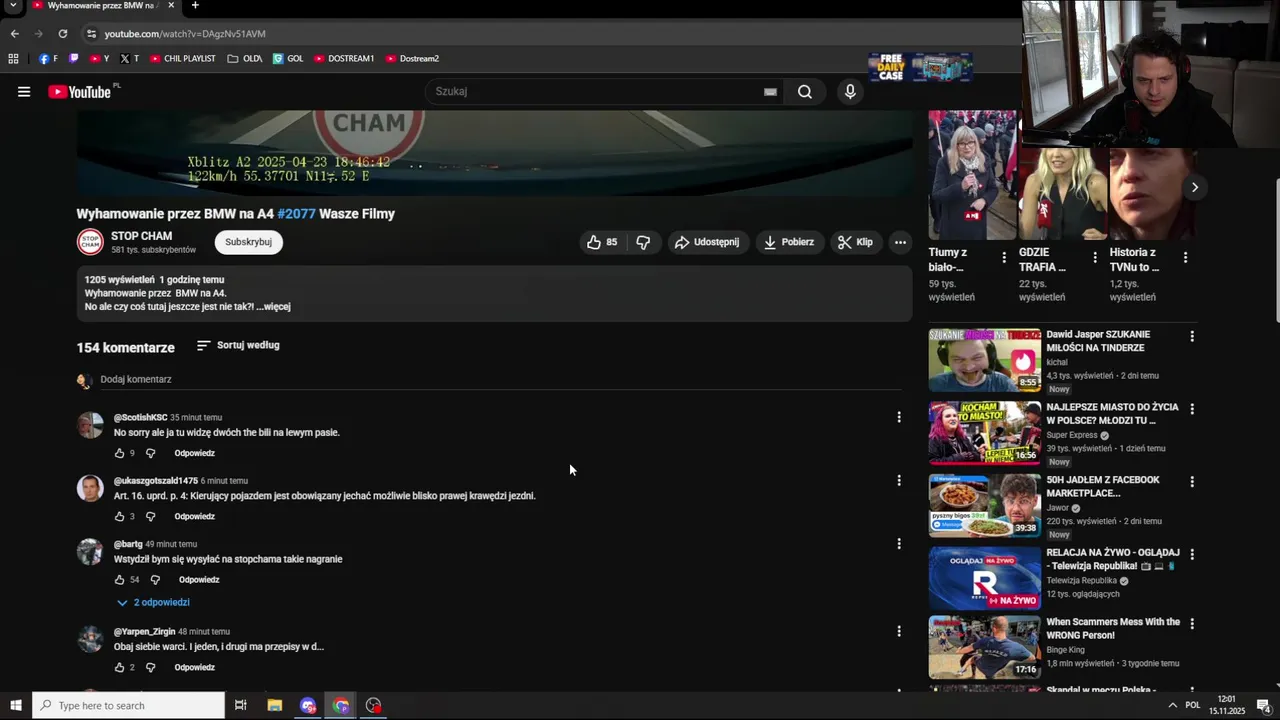
Task: Open options menu for @Yarpen_Zirgin comment
Action: (898, 631)
